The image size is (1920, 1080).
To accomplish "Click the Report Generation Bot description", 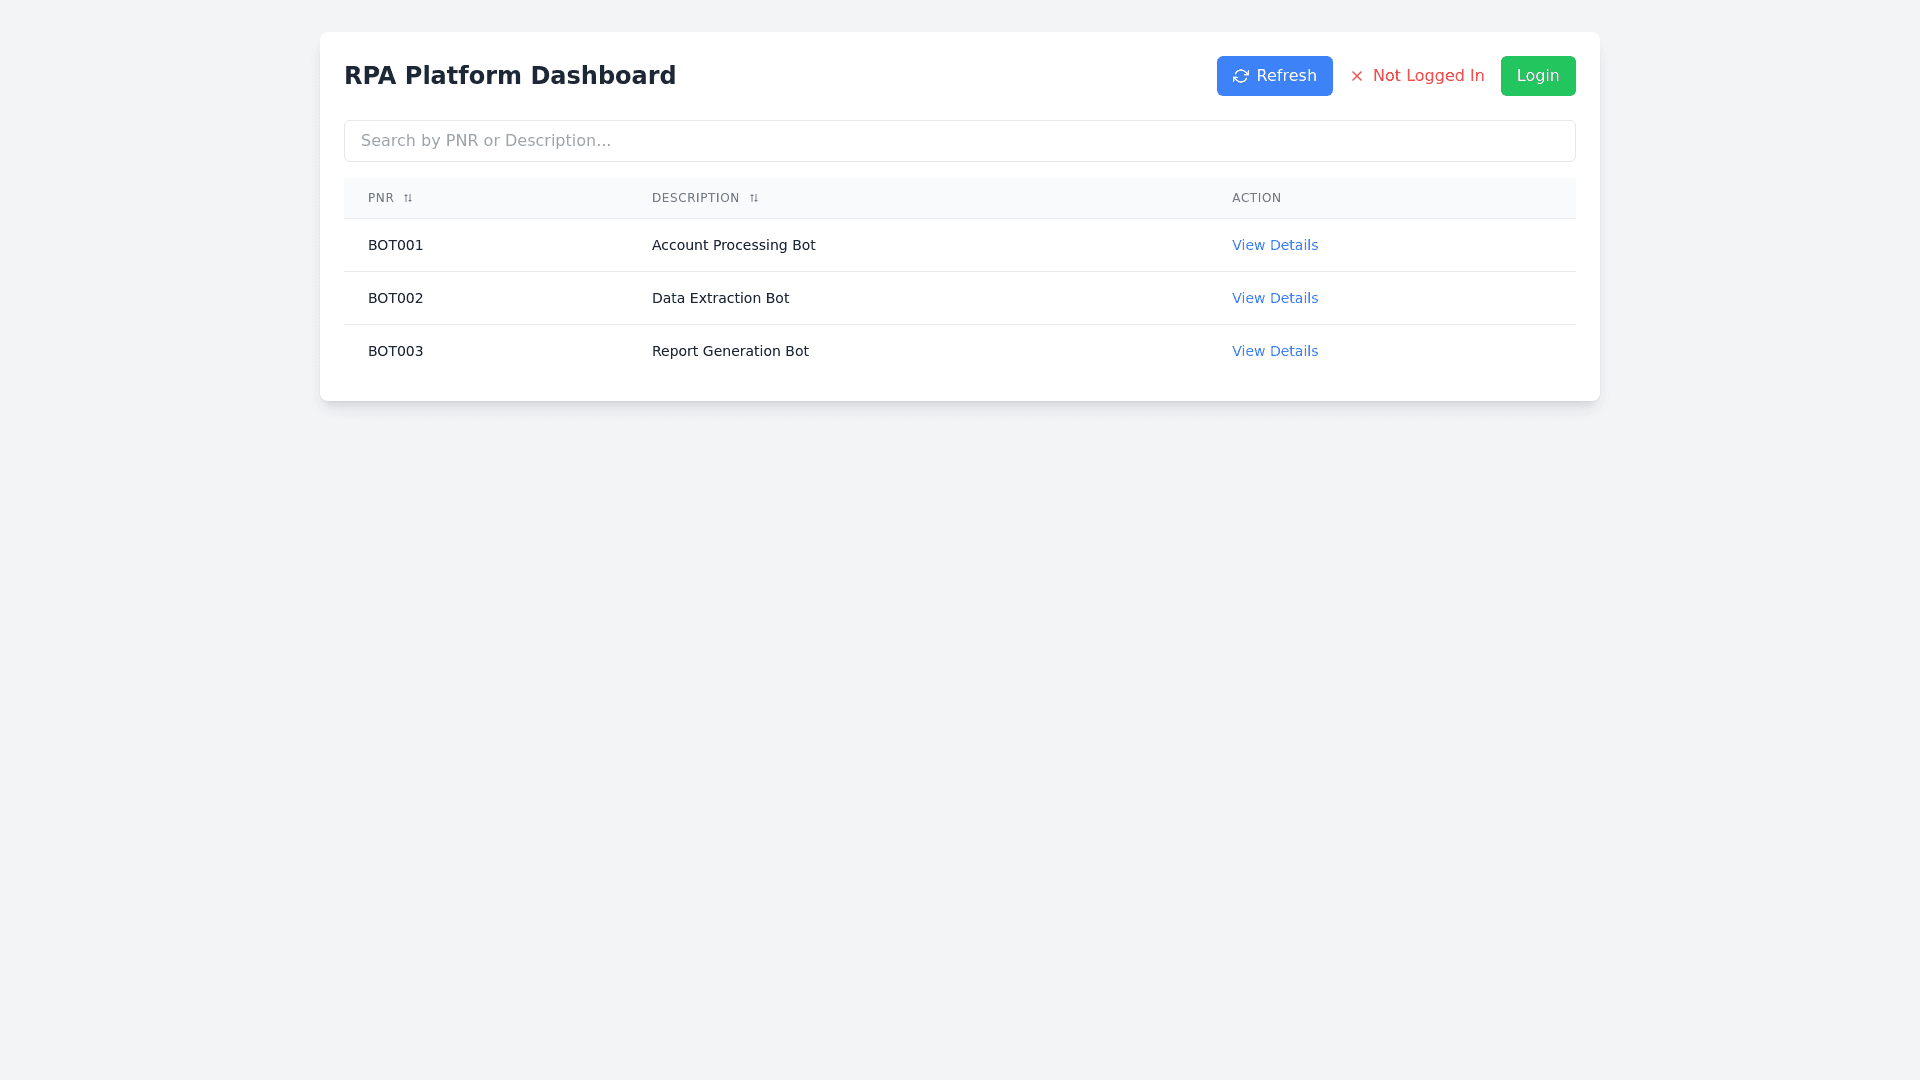I will click(x=730, y=351).
